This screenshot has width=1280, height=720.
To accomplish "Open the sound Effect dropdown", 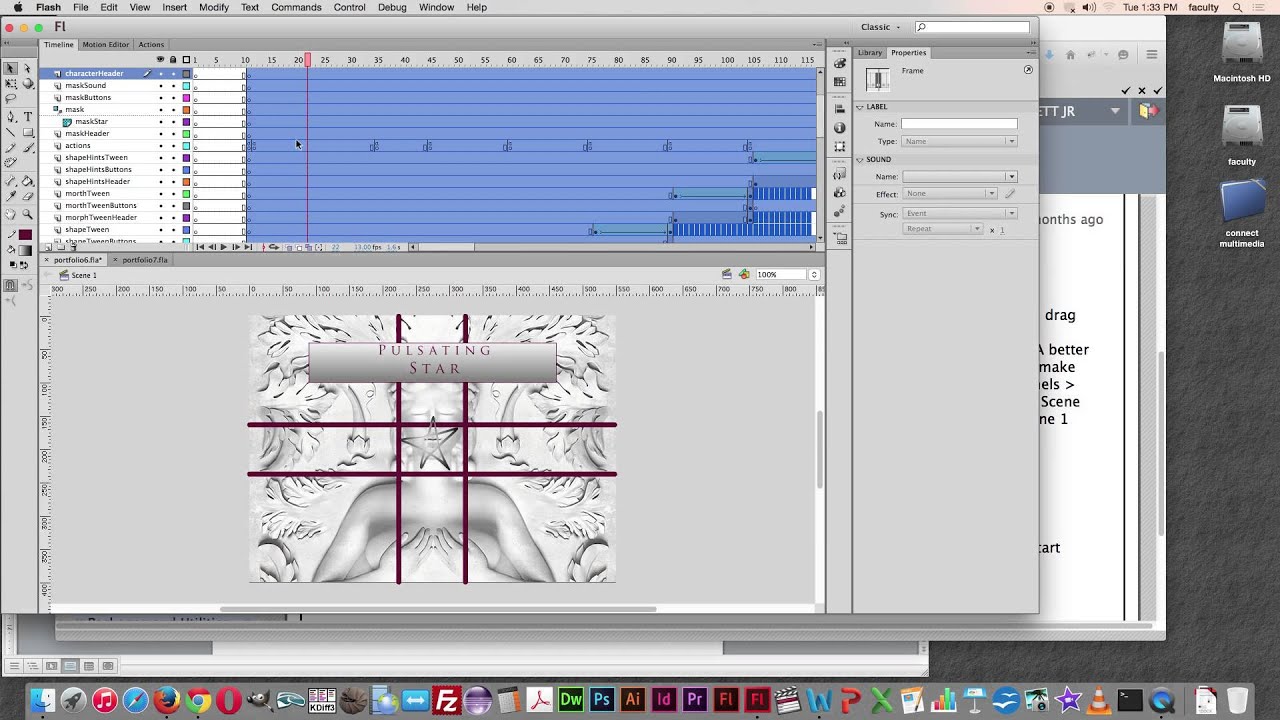I will (x=950, y=194).
